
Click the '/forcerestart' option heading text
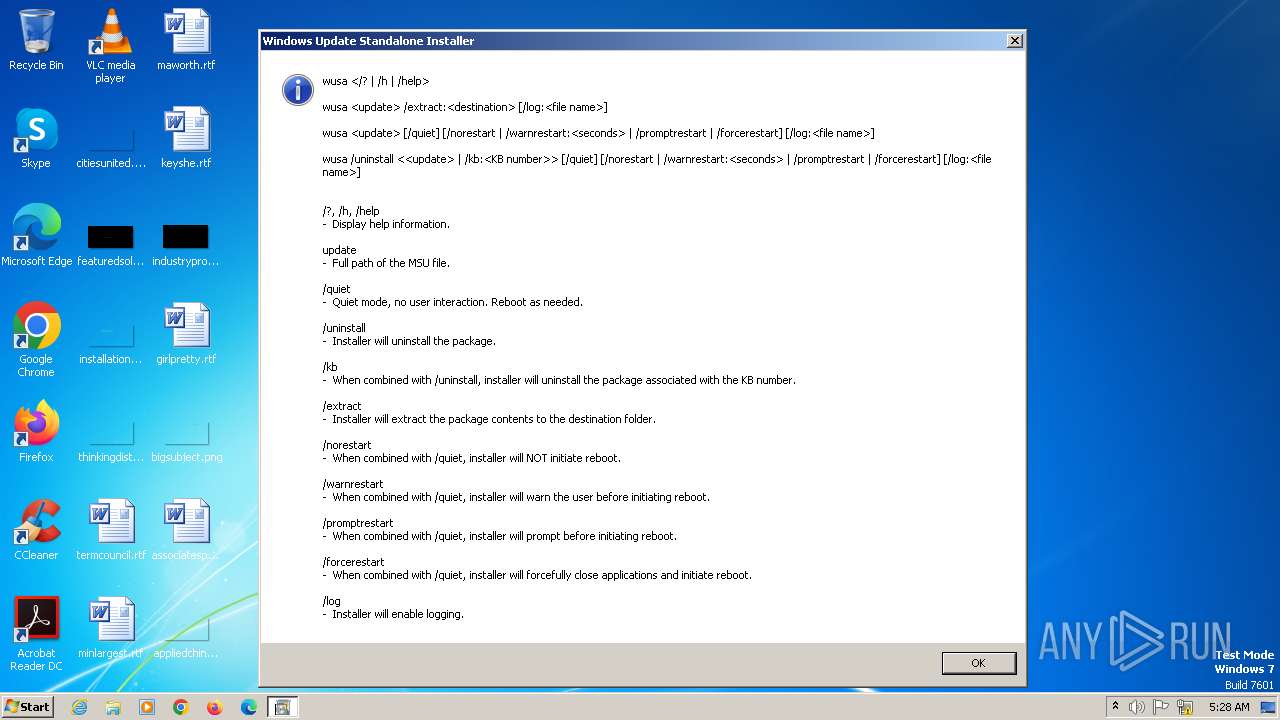point(353,562)
